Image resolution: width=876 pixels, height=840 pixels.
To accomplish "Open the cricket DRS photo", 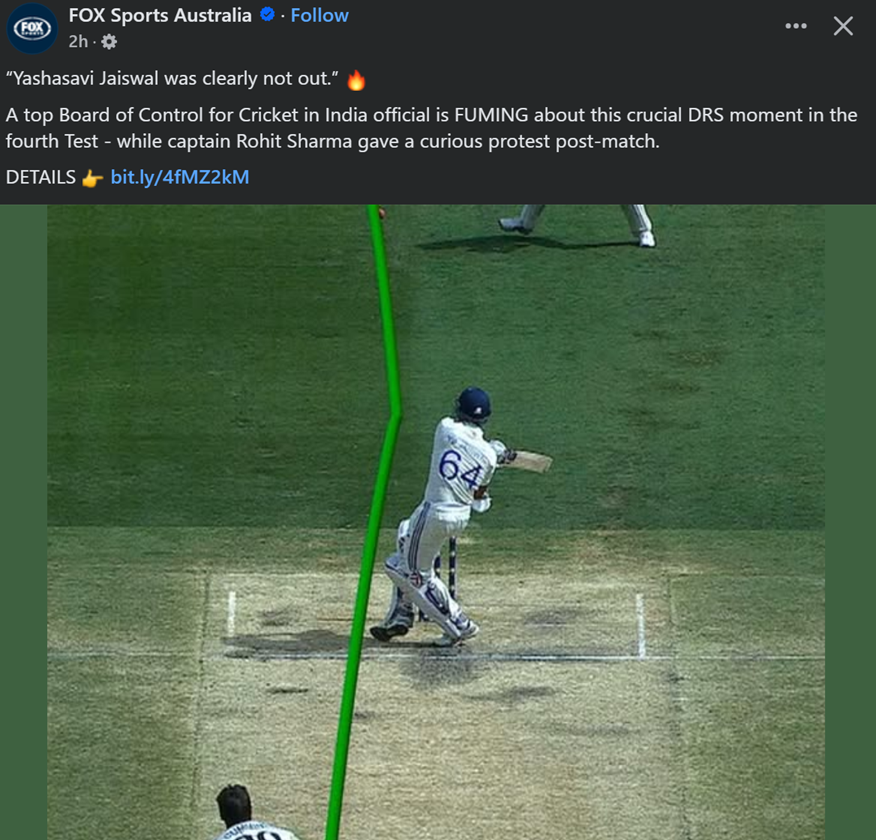I will tap(436, 522).
